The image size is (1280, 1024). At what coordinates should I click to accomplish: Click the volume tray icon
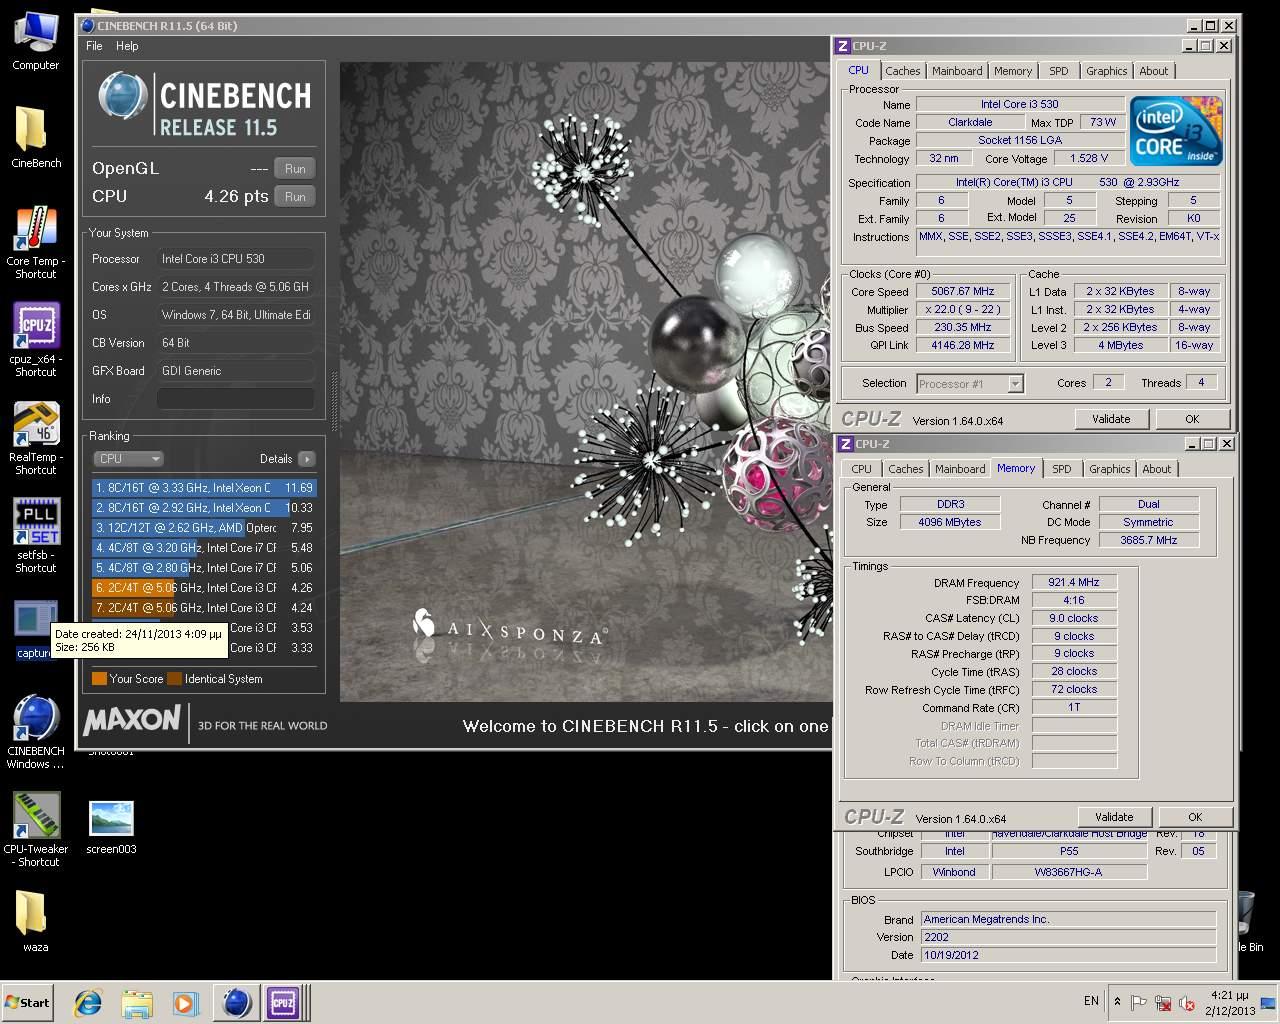coord(1187,1003)
